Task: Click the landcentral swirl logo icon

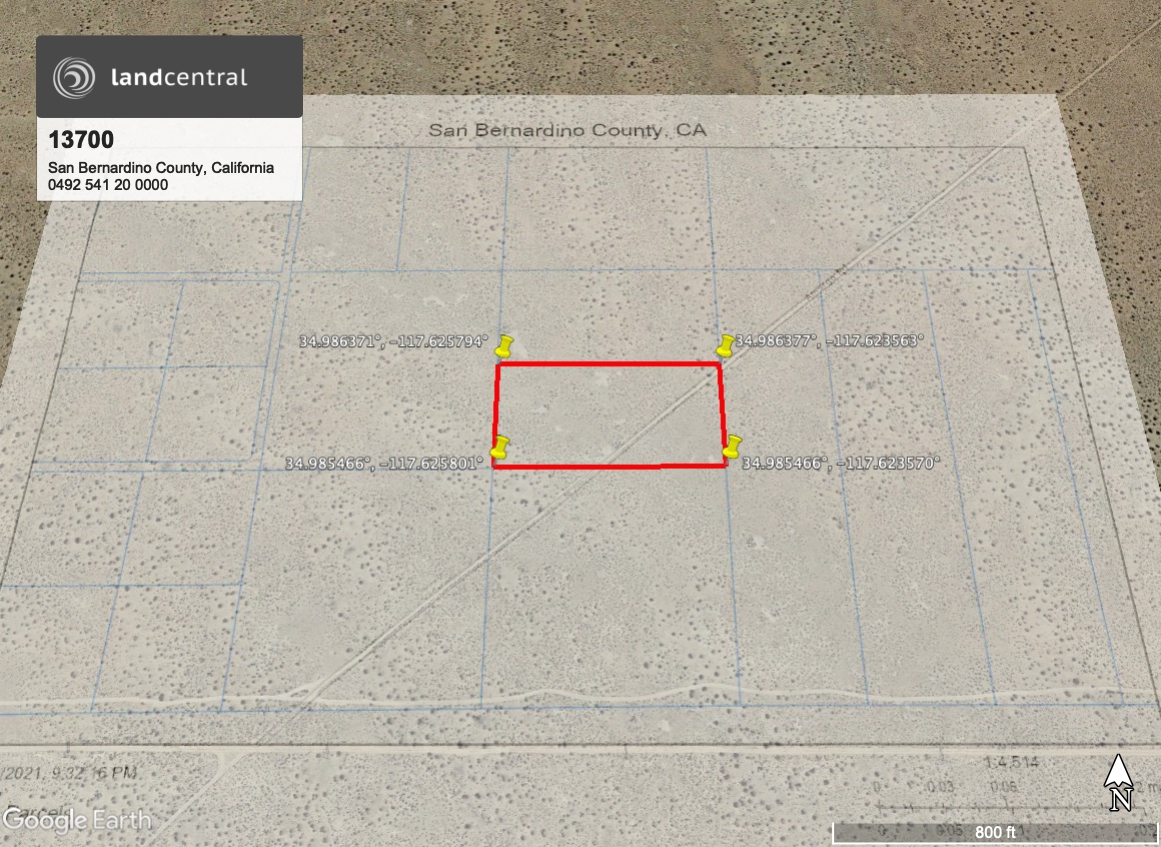Action: point(75,77)
